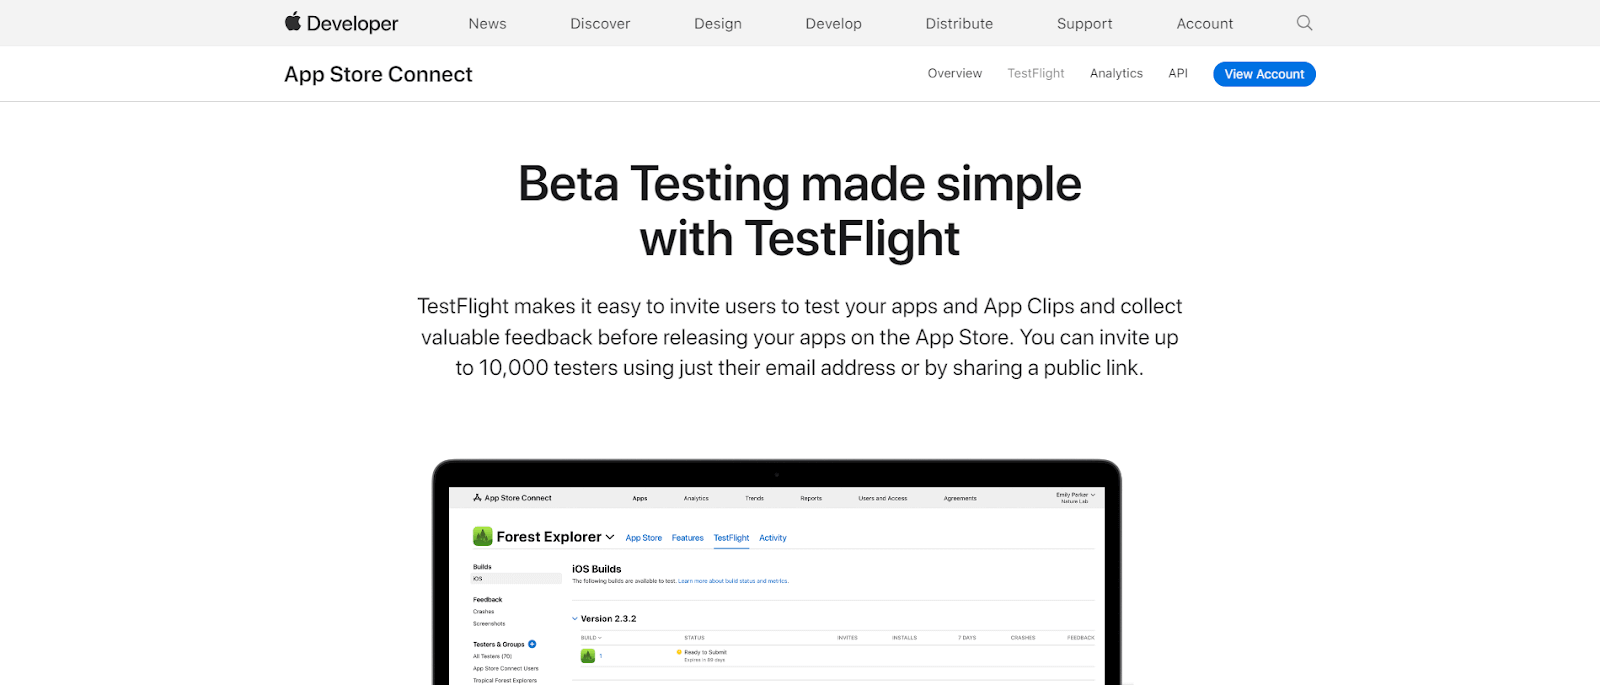Open the News menu item
Viewport: 1600px width, 685px height.
[487, 24]
